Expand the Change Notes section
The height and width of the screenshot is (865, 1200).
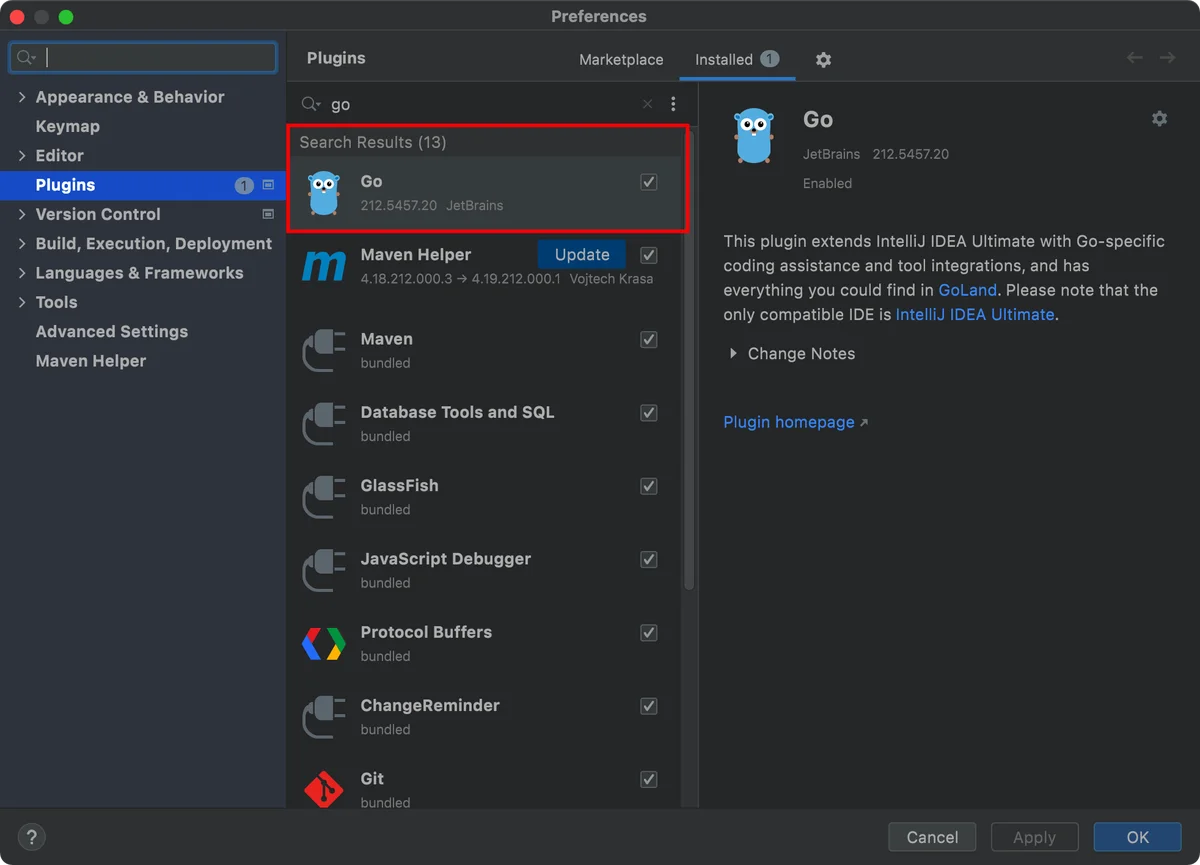pos(733,354)
